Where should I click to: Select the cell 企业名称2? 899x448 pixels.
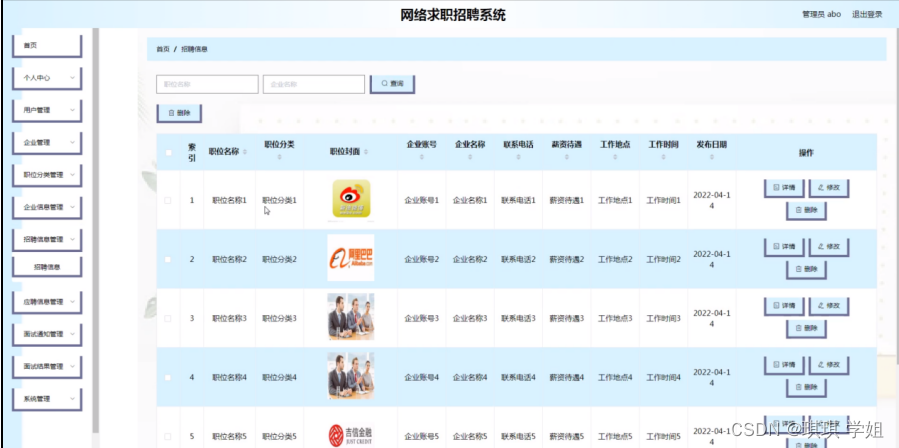point(470,259)
